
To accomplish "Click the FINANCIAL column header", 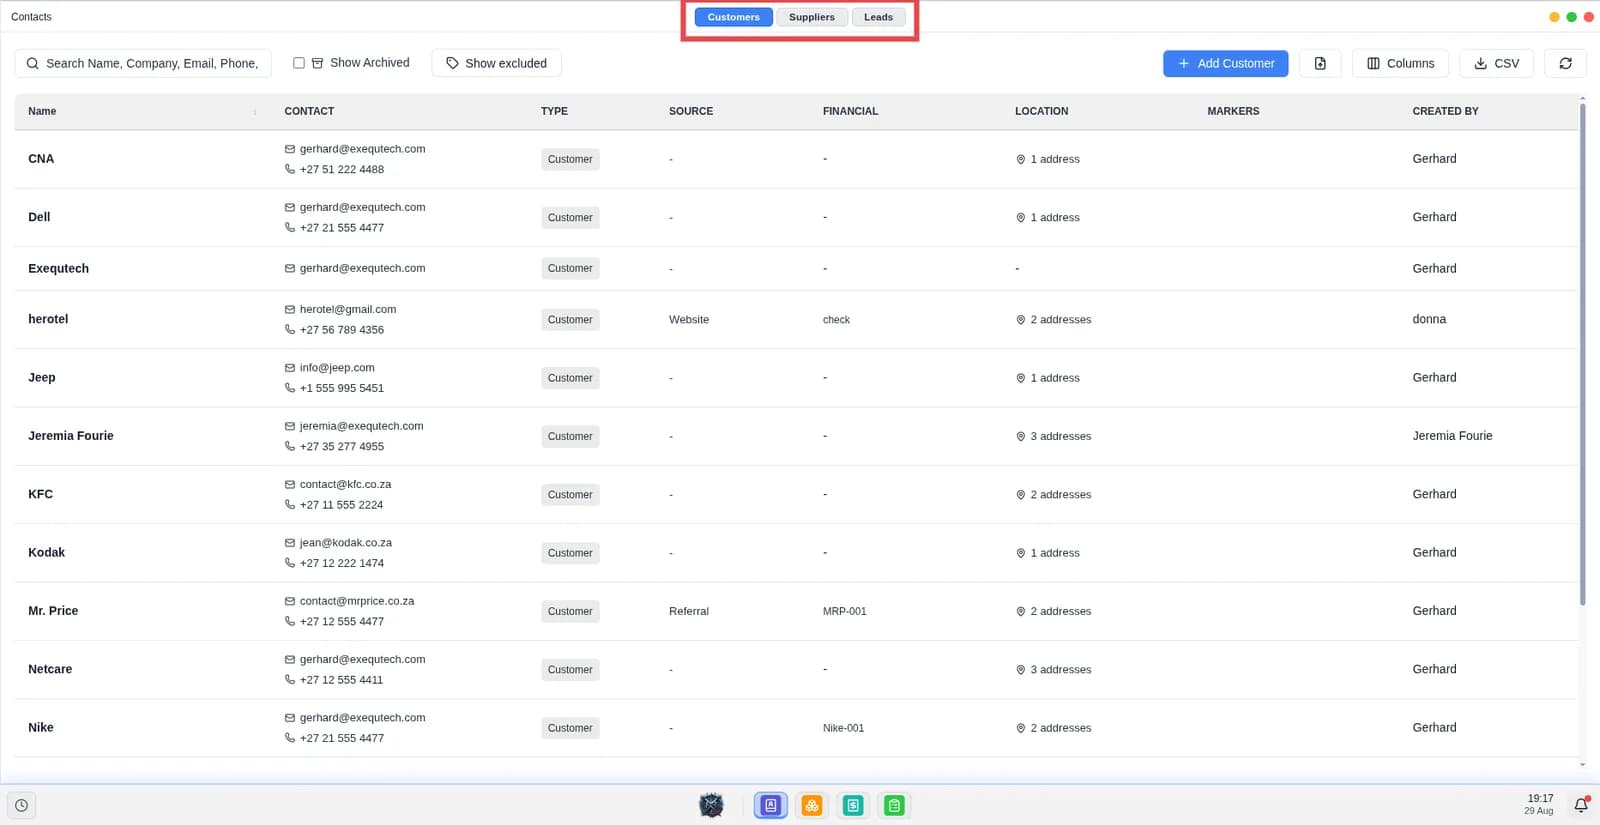I will 850,111.
